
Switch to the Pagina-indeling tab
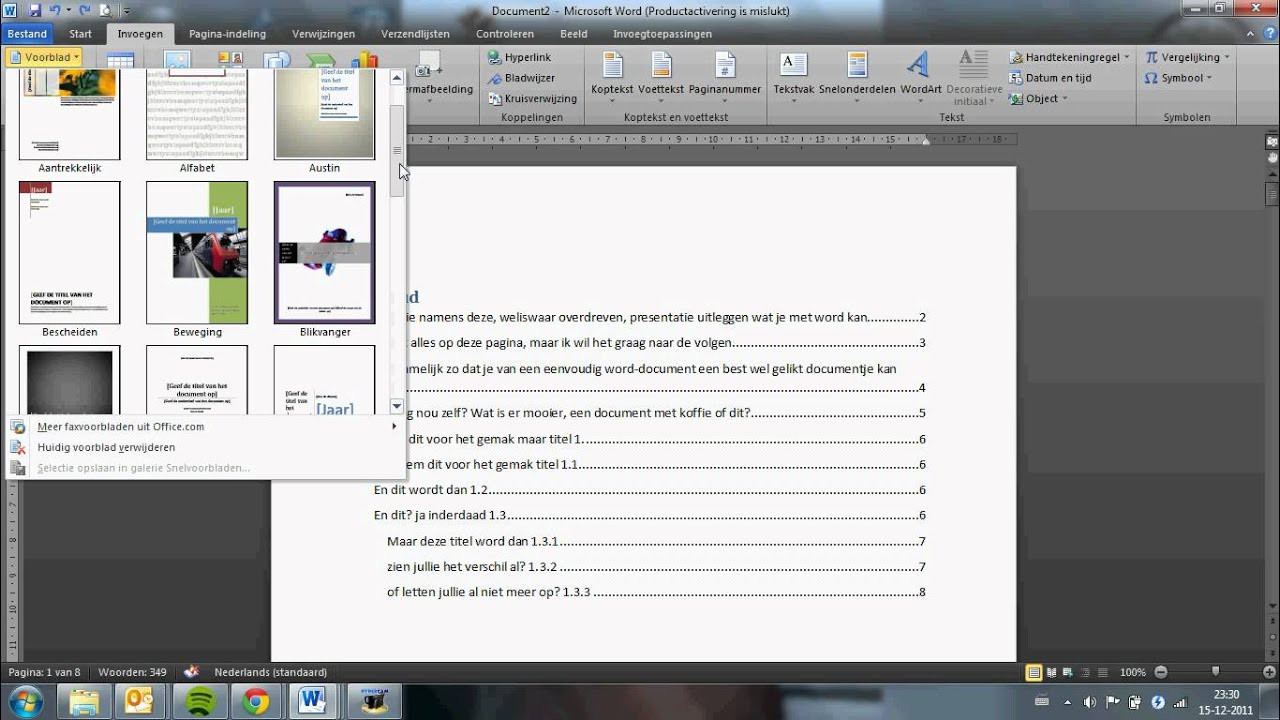pos(227,34)
